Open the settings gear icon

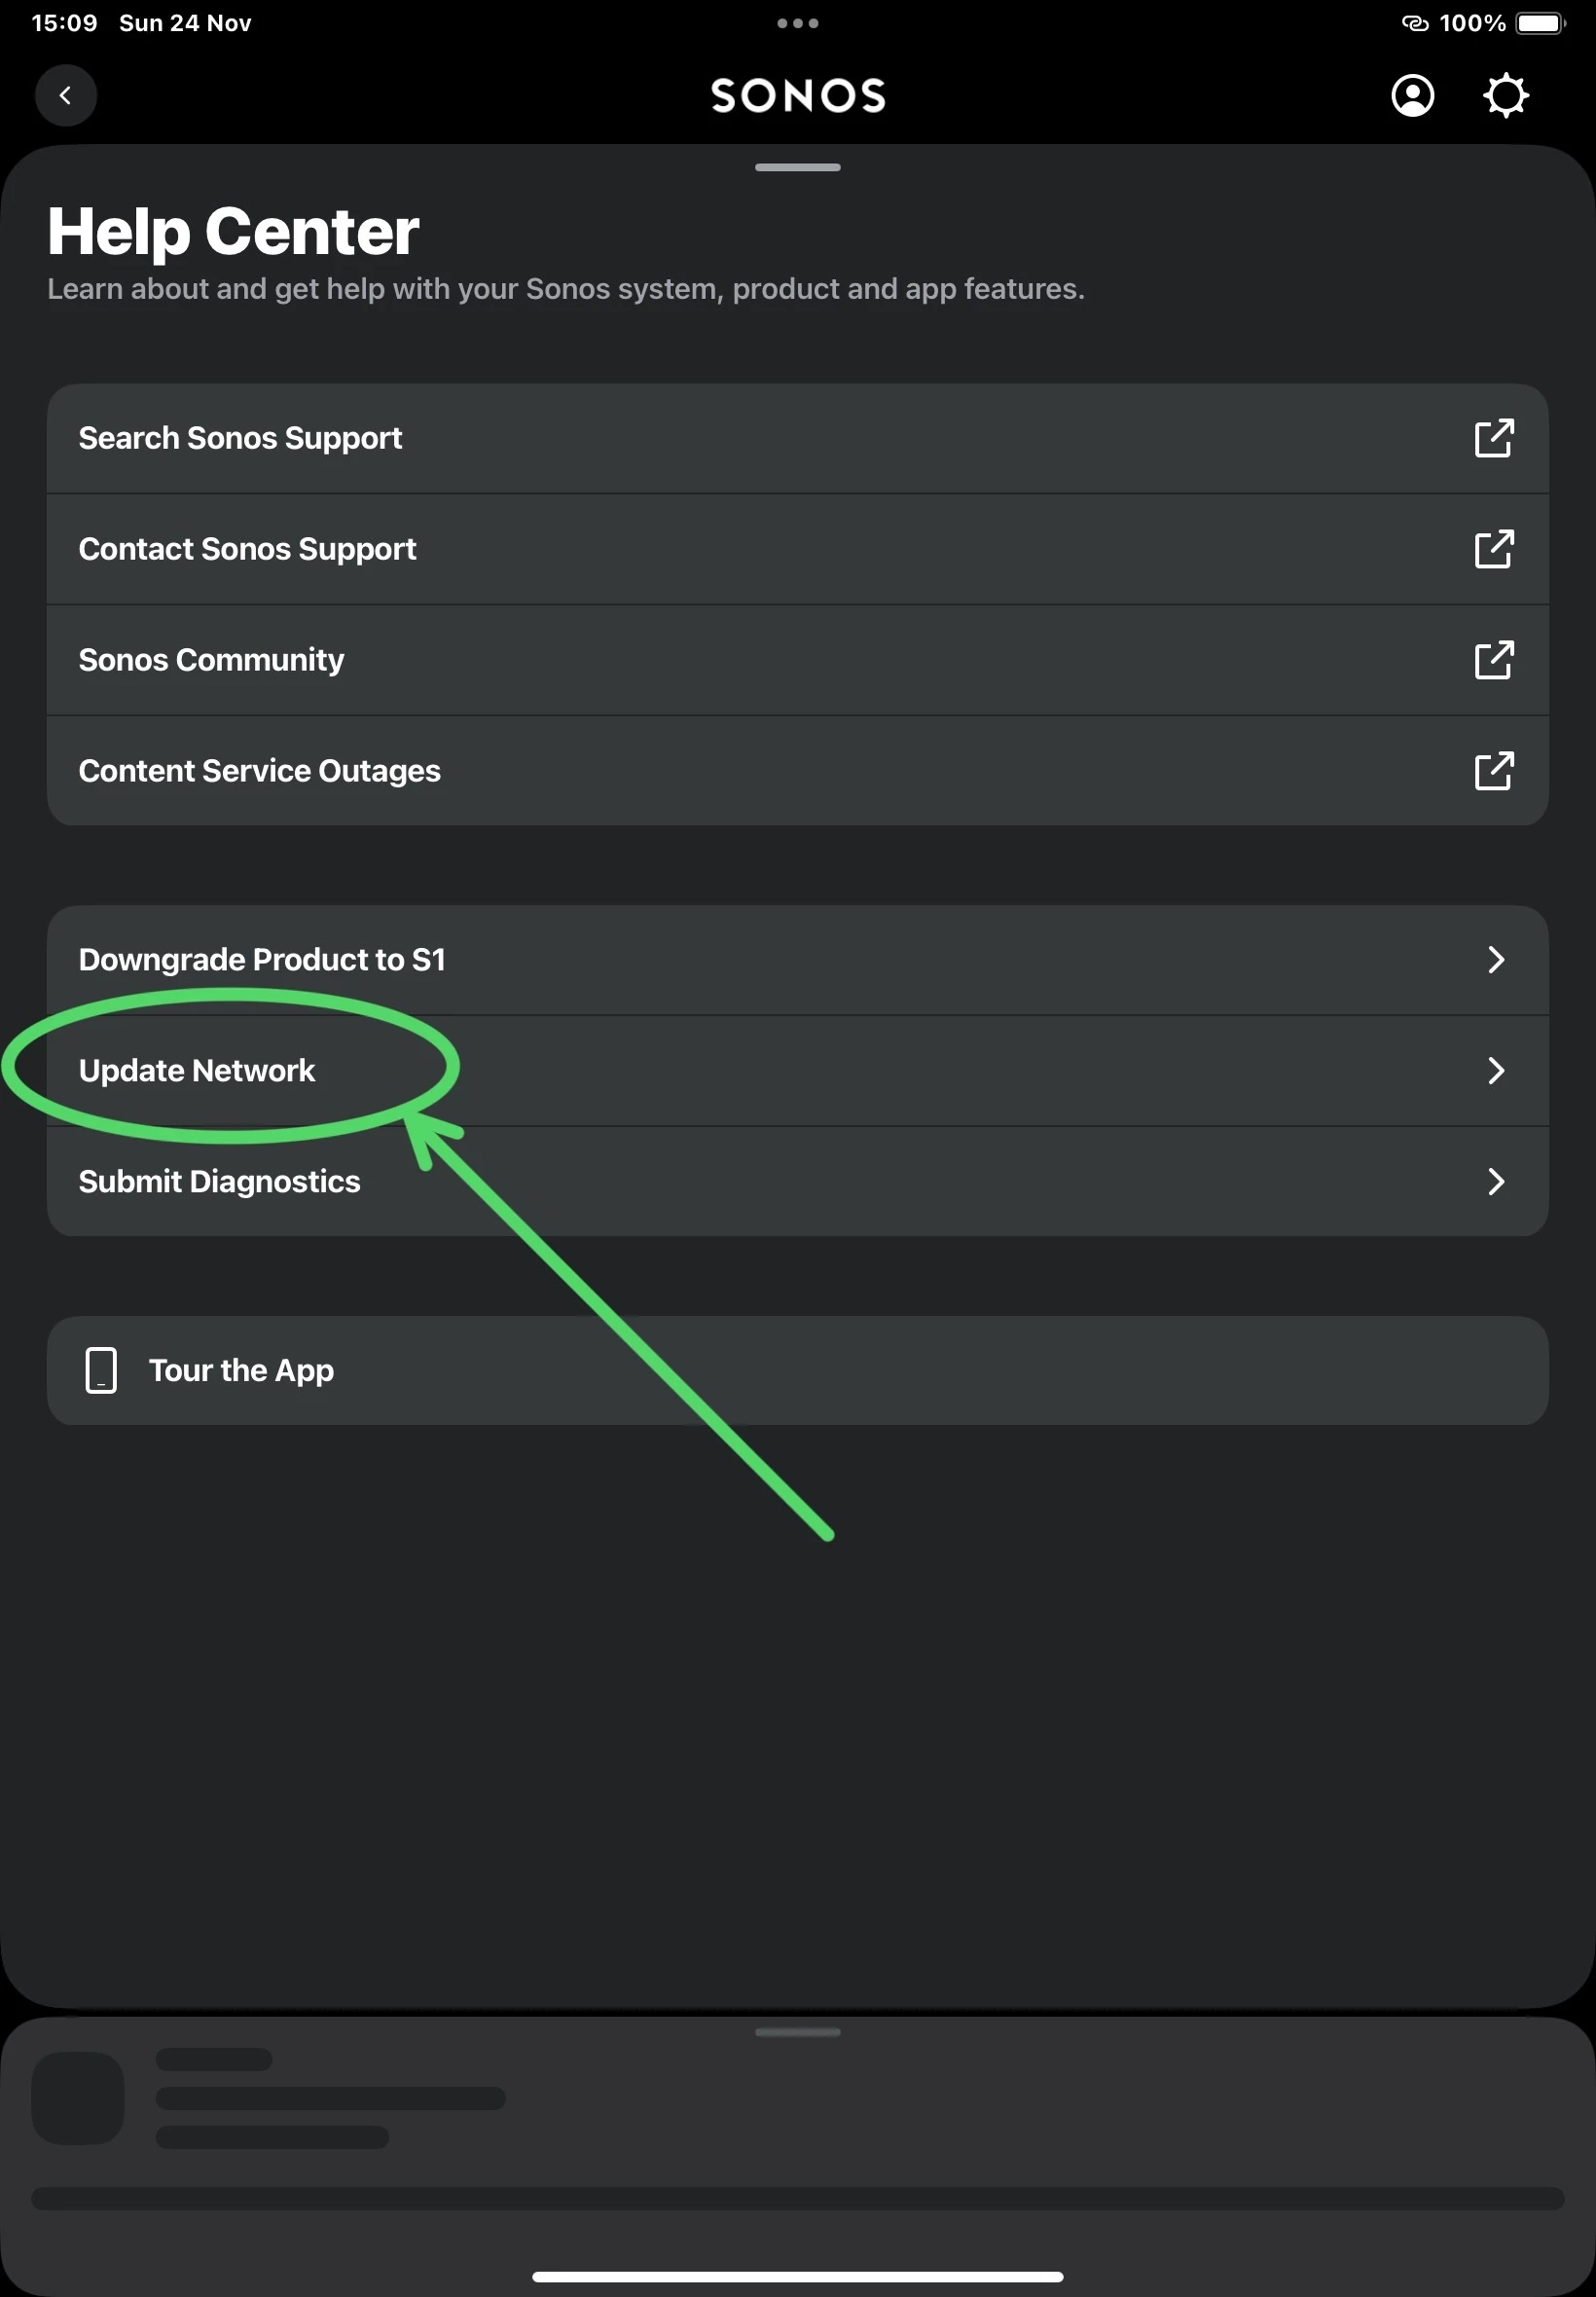[x=1505, y=96]
